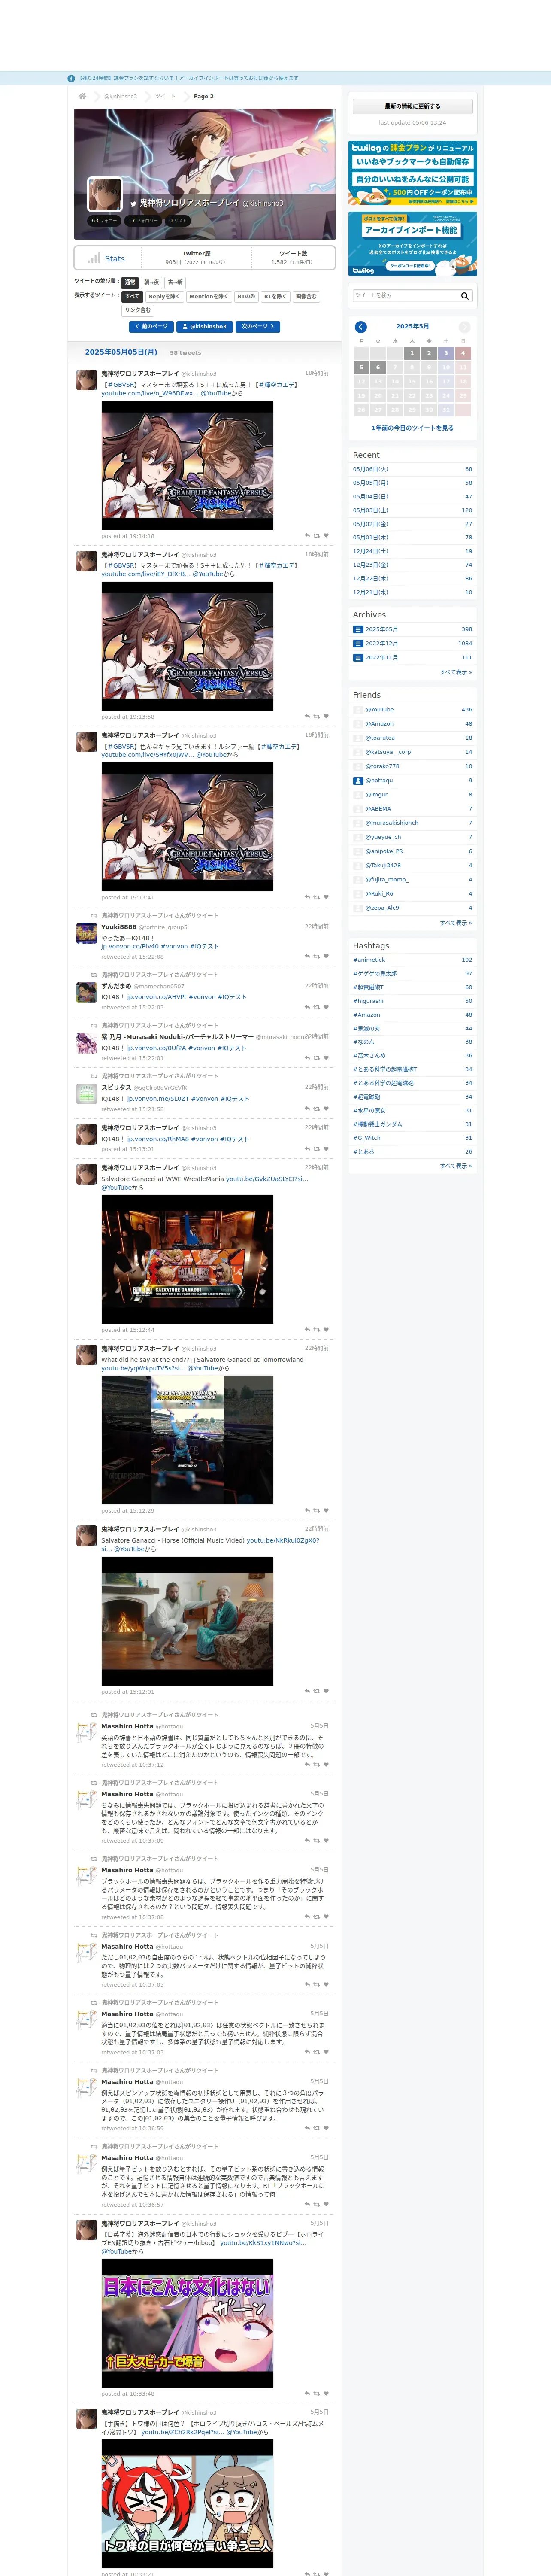Click the @hottaqu friend avatar icon

click(358, 781)
